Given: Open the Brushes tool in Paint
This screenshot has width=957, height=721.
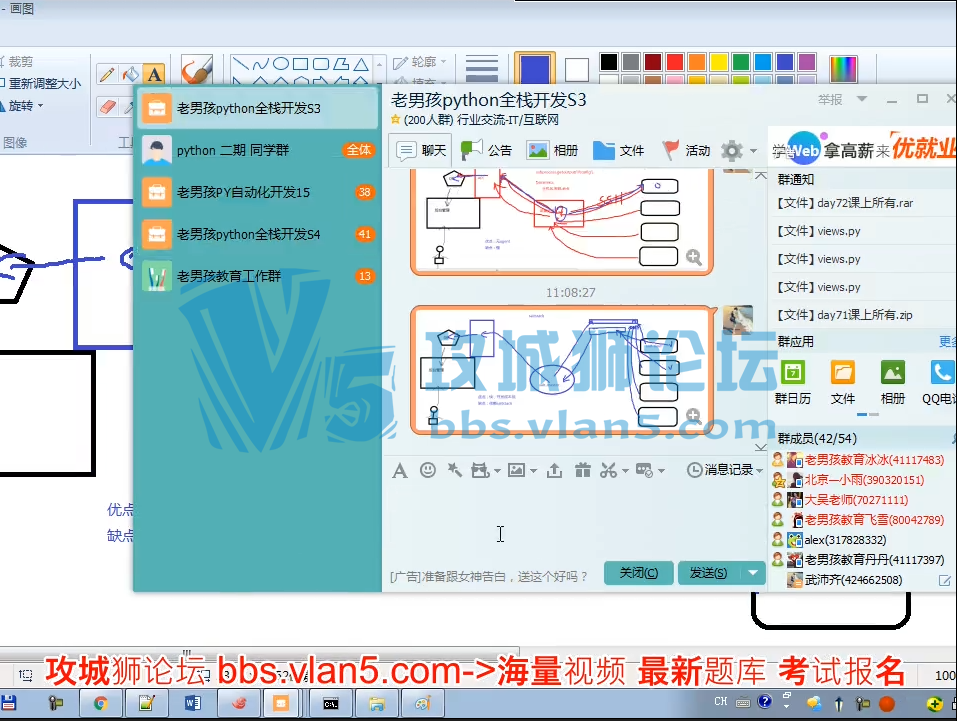Looking at the screenshot, I should click(x=197, y=70).
